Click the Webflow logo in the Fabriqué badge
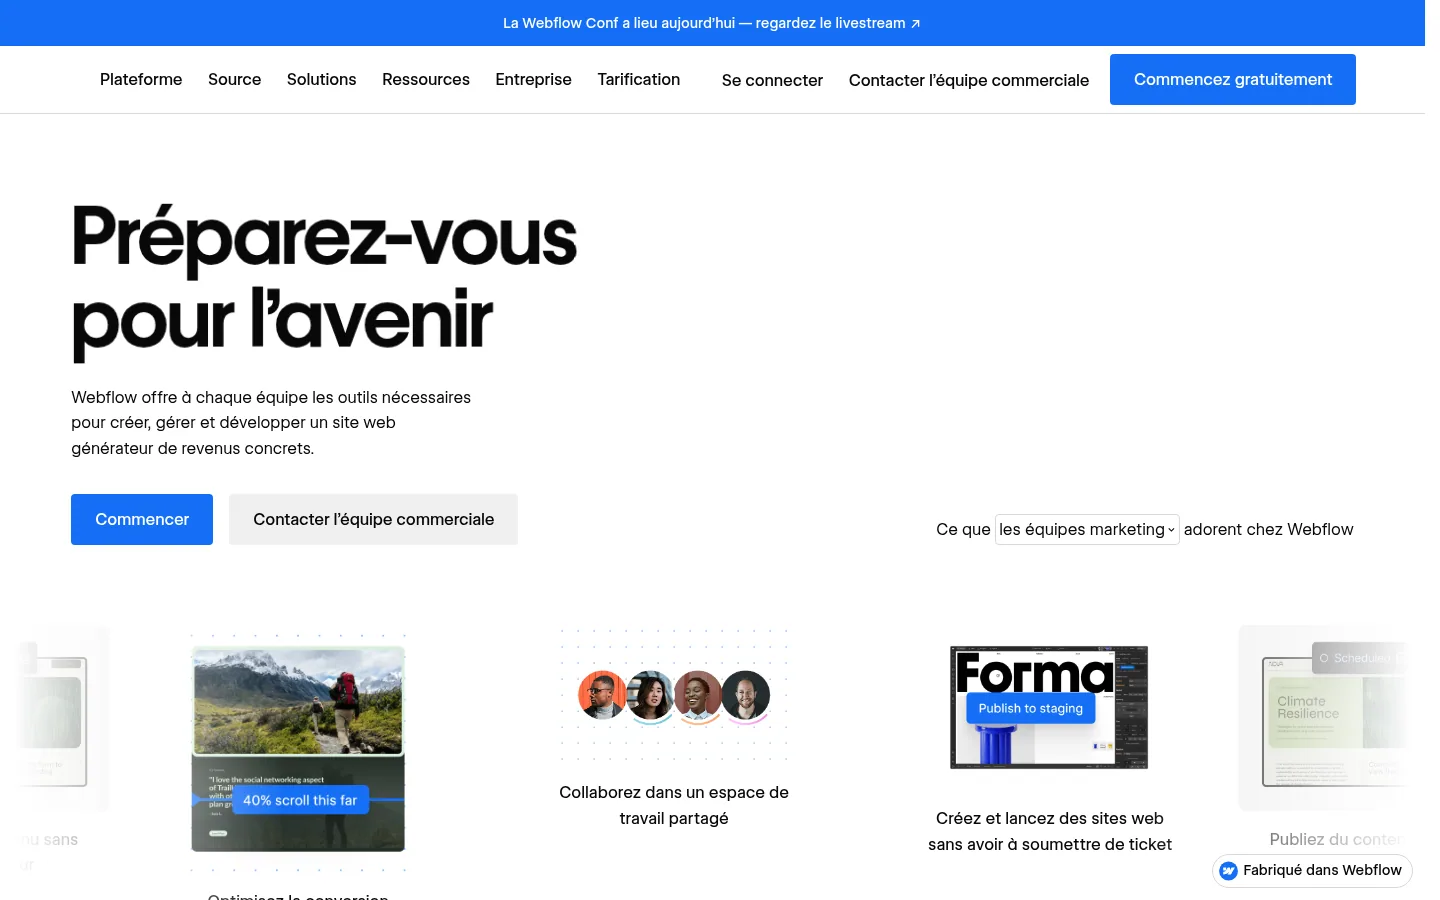 click(x=1229, y=871)
